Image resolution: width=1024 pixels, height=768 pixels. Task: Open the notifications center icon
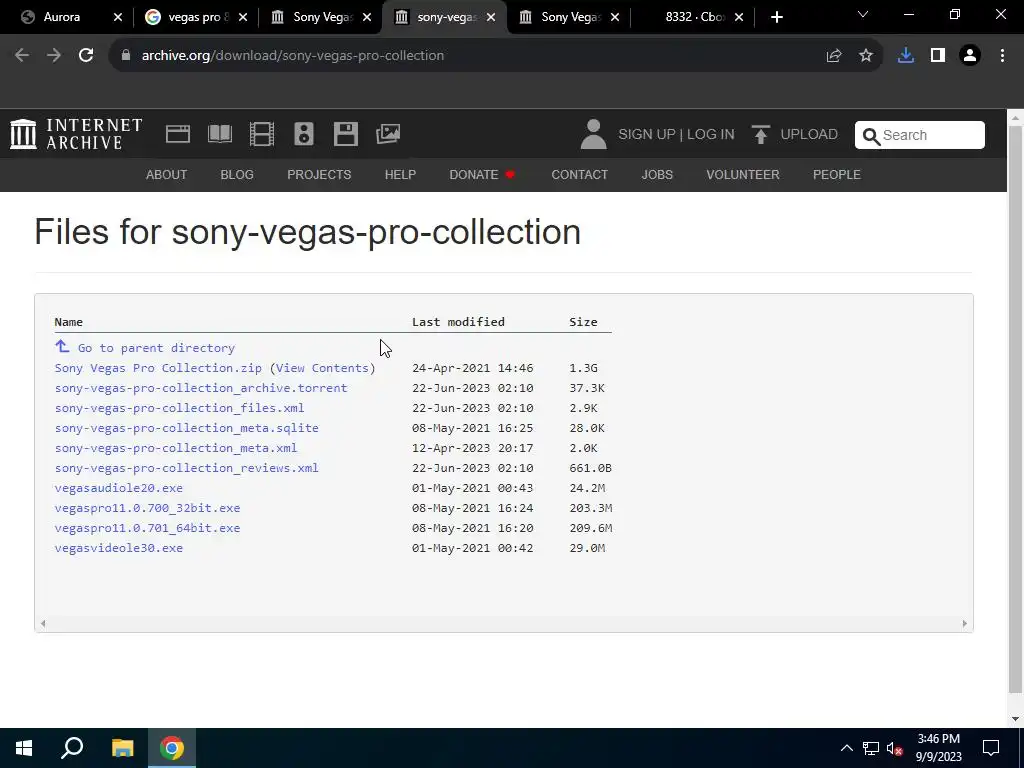(x=991, y=748)
